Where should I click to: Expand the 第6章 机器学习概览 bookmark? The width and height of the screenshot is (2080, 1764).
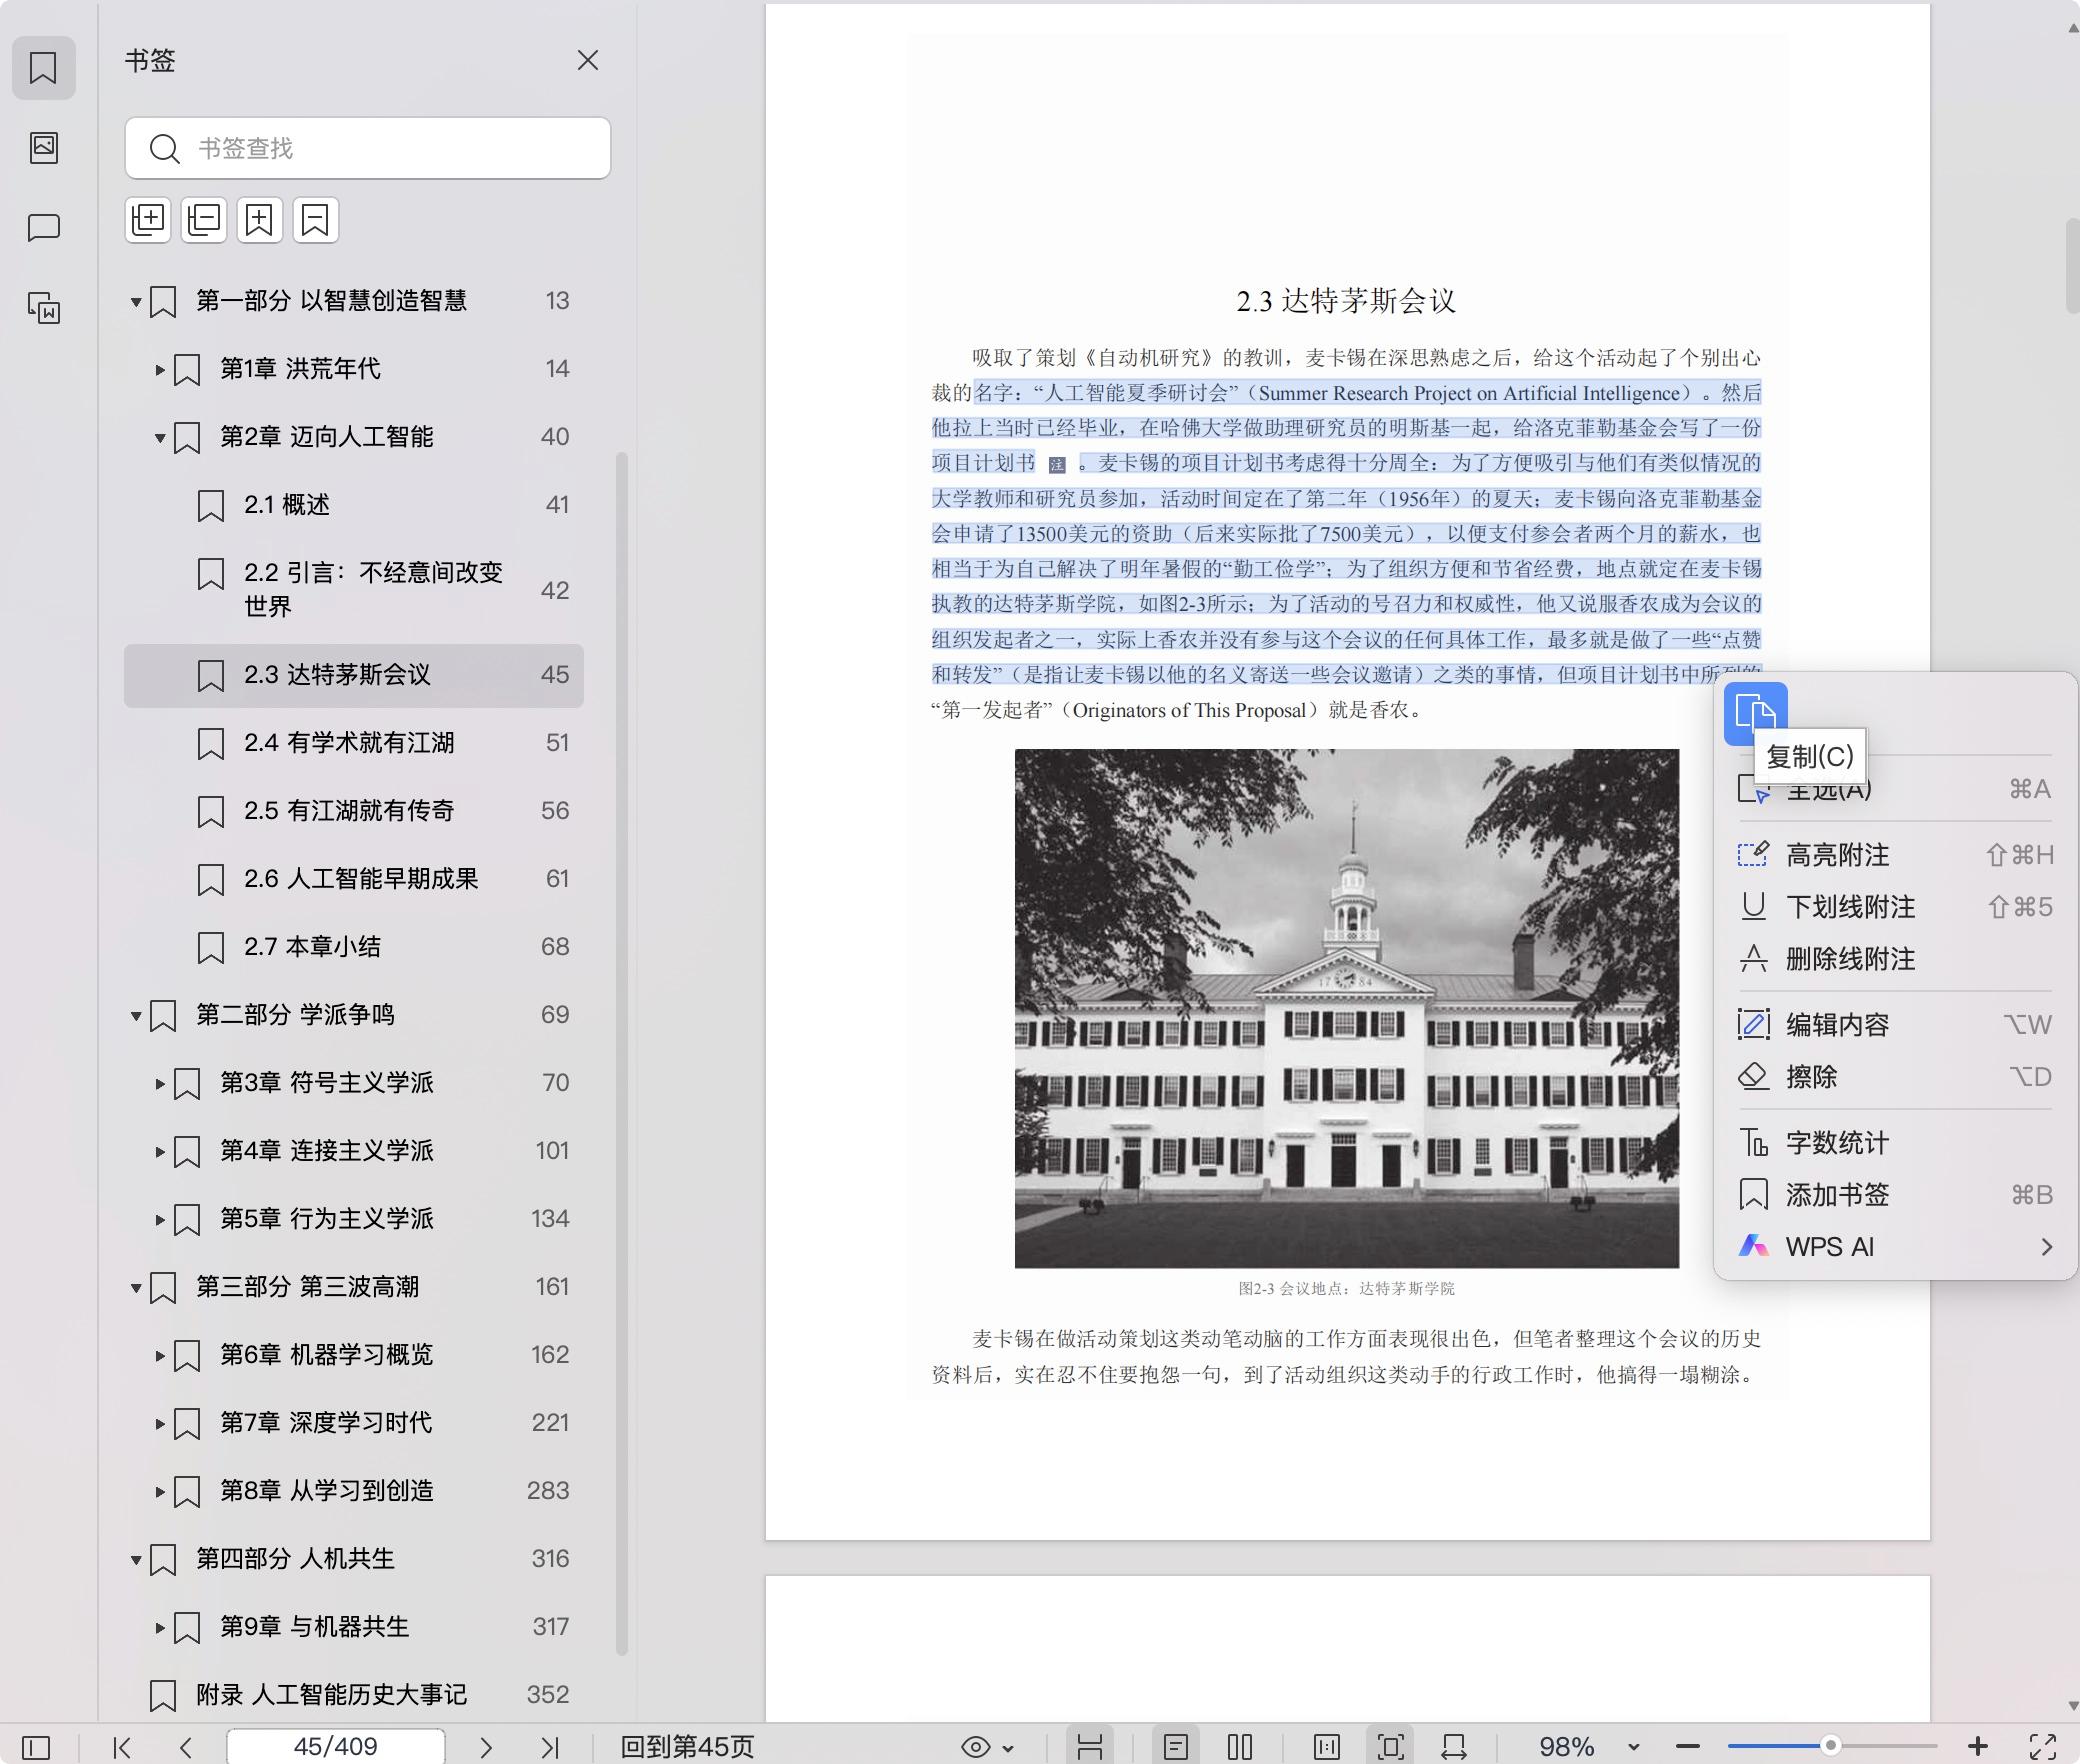tap(161, 1355)
